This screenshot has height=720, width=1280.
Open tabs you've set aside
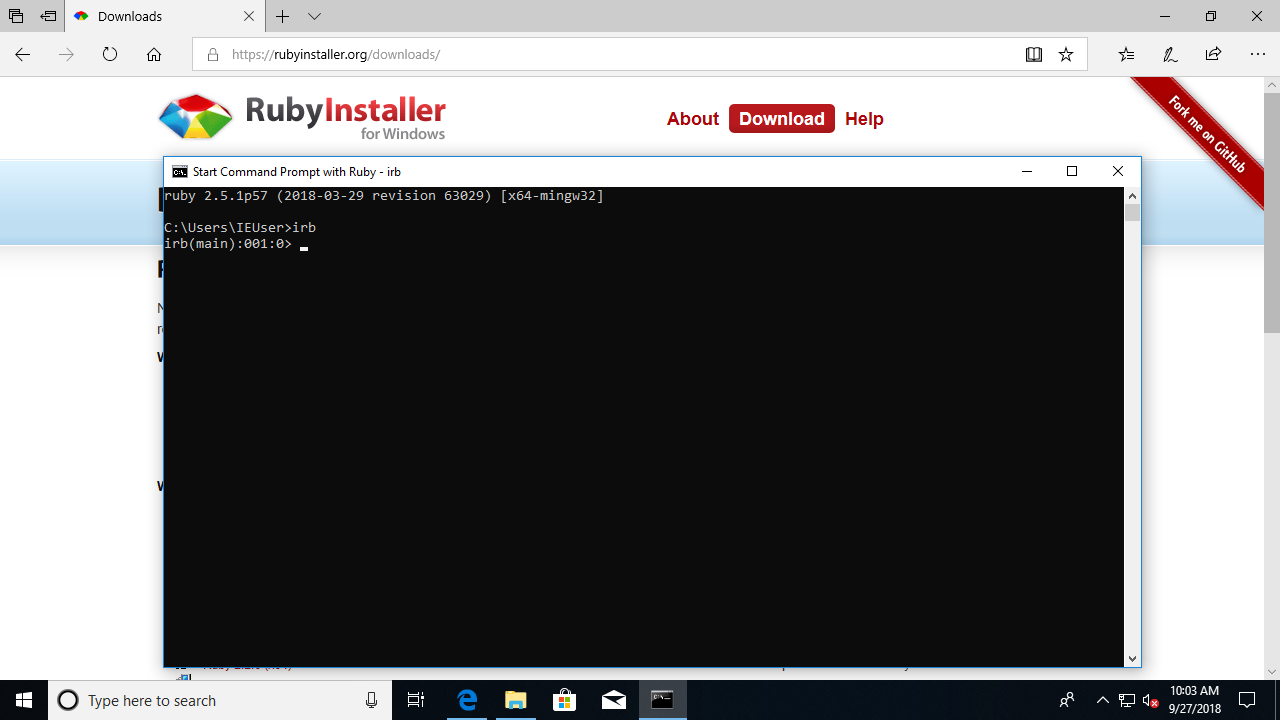(16, 16)
